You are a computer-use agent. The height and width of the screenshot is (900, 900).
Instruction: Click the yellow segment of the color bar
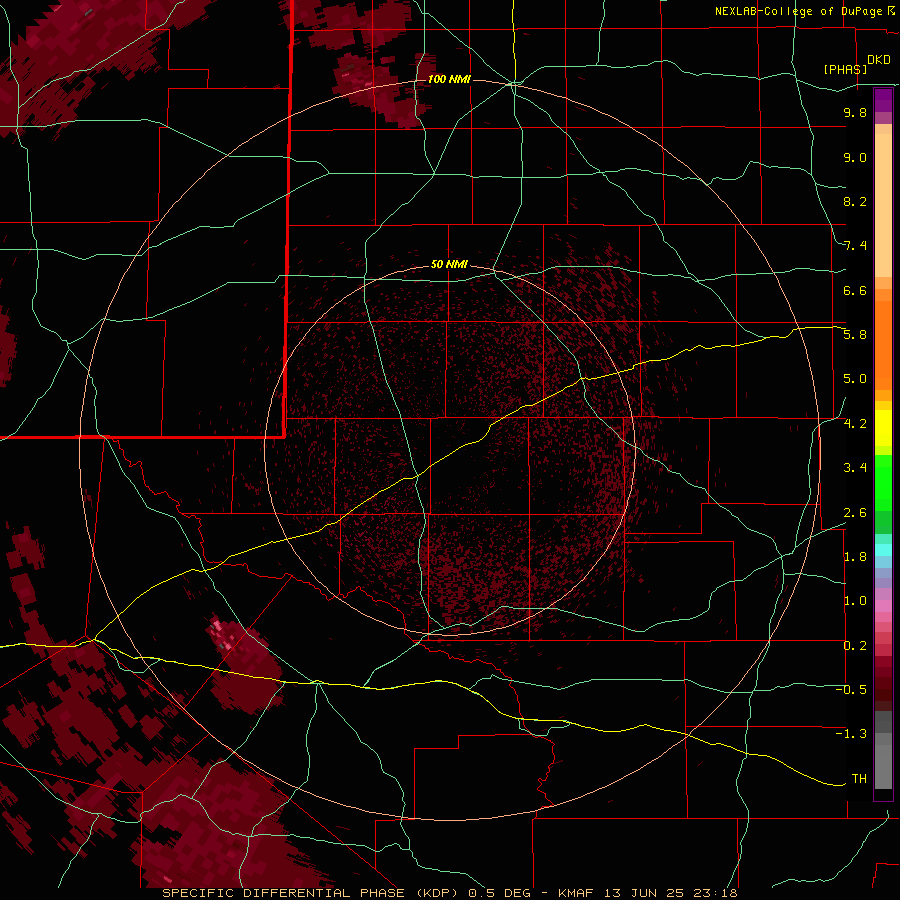click(883, 428)
